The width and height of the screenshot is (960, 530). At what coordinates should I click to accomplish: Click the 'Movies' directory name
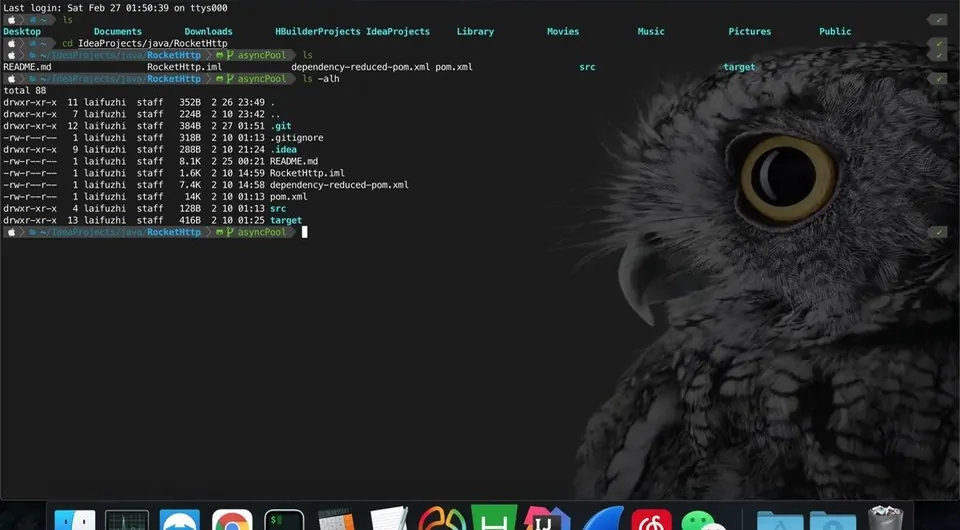563,31
